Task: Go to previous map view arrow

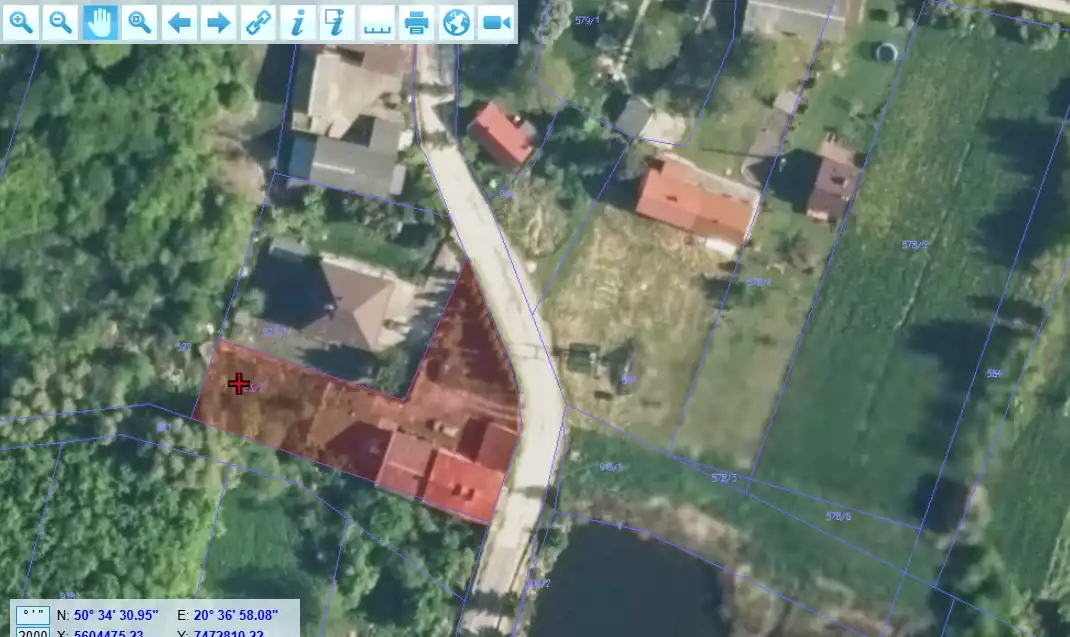Action: point(179,22)
